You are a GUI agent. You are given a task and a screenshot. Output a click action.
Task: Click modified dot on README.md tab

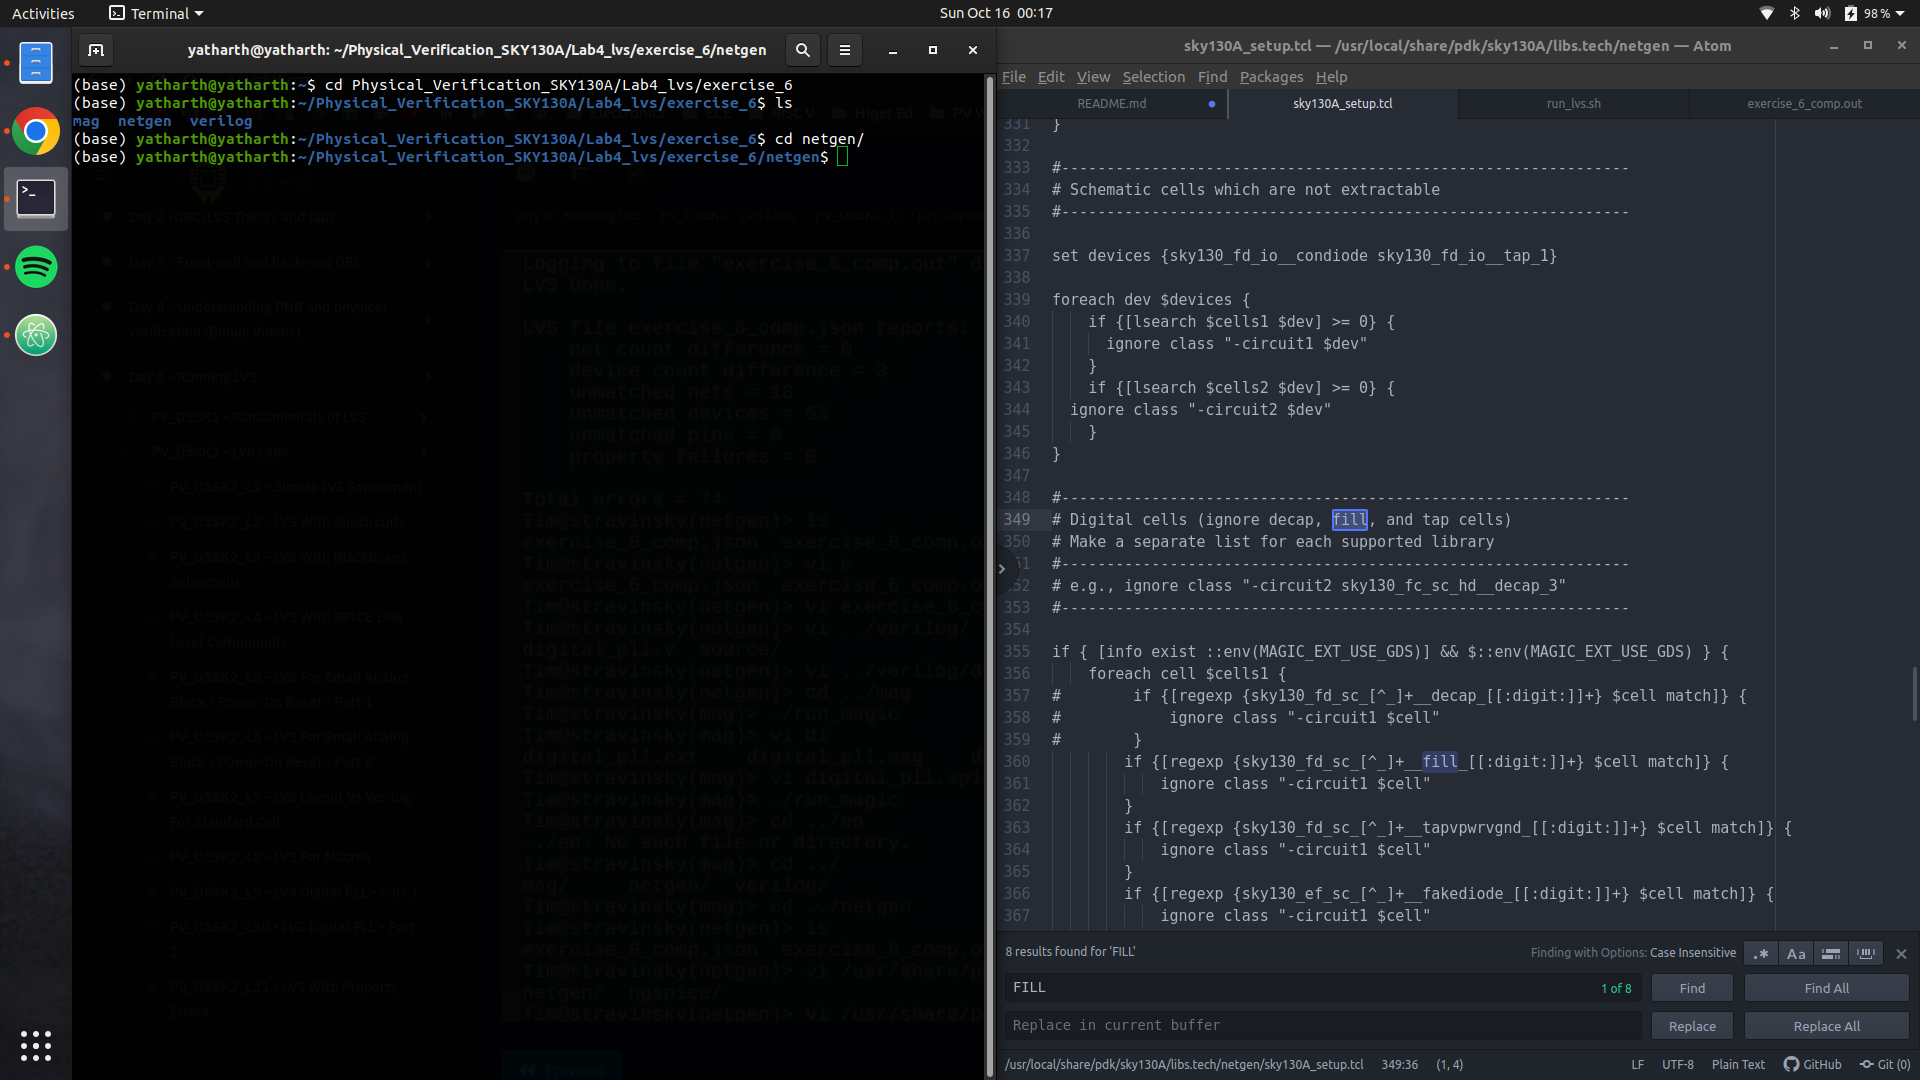click(x=1212, y=104)
